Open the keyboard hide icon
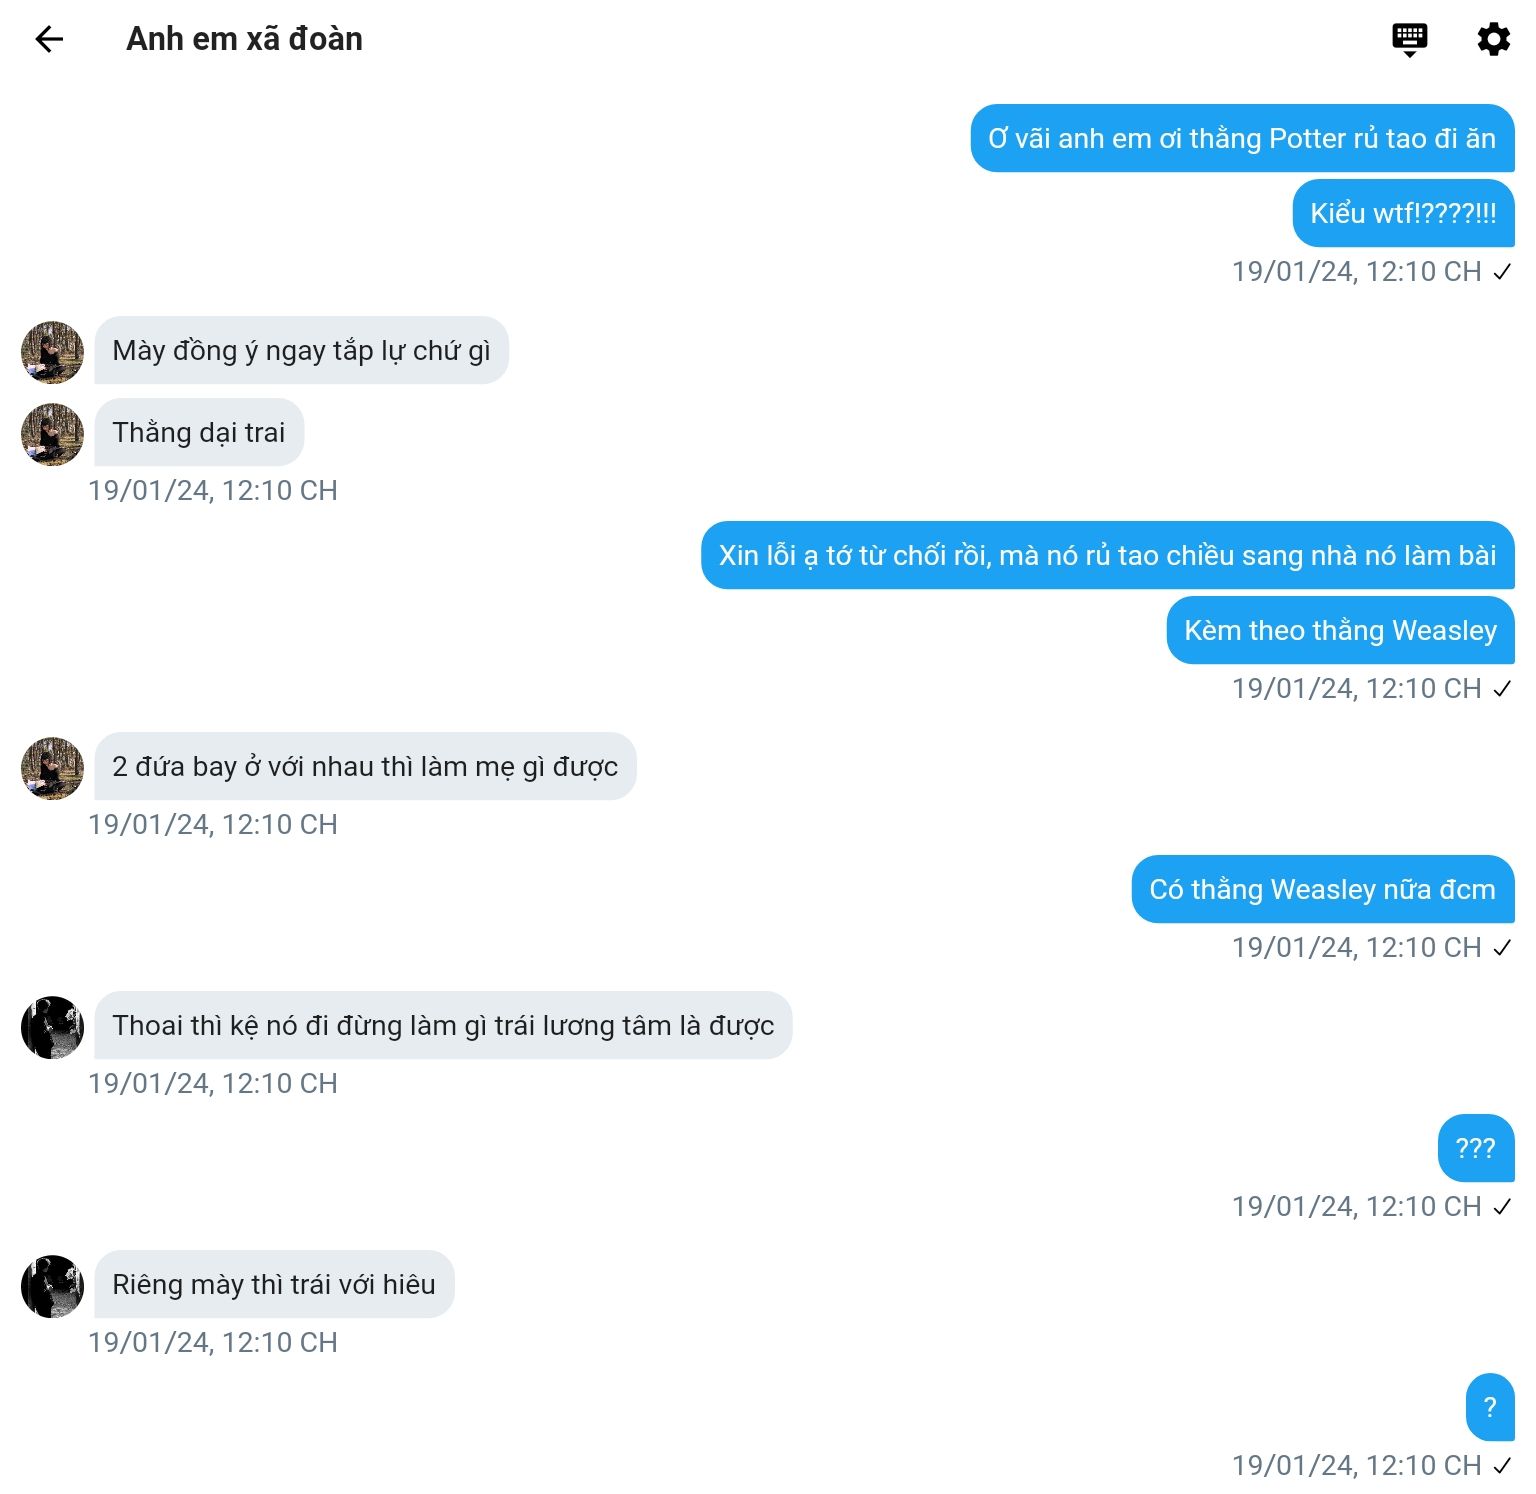Image resolution: width=1536 pixels, height=1494 pixels. pos(1409,39)
